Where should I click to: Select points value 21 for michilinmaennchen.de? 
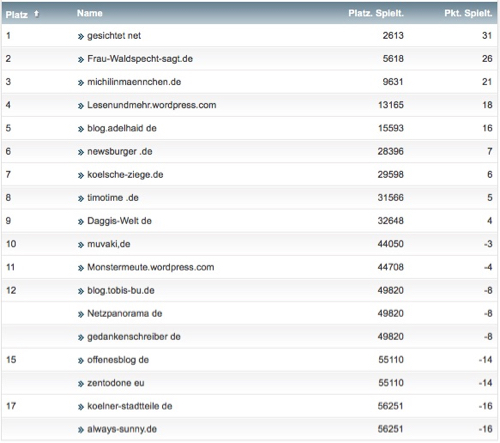[487, 82]
